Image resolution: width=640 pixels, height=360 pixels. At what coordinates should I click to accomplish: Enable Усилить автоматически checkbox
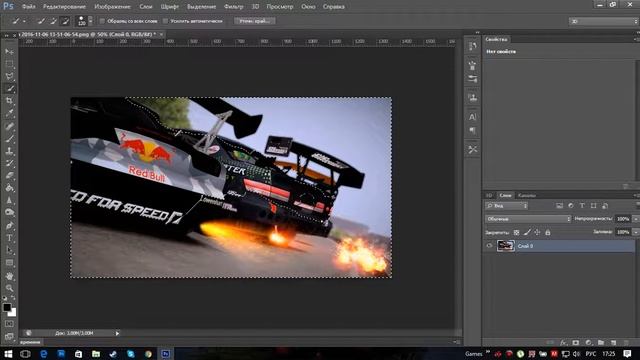tap(165, 21)
